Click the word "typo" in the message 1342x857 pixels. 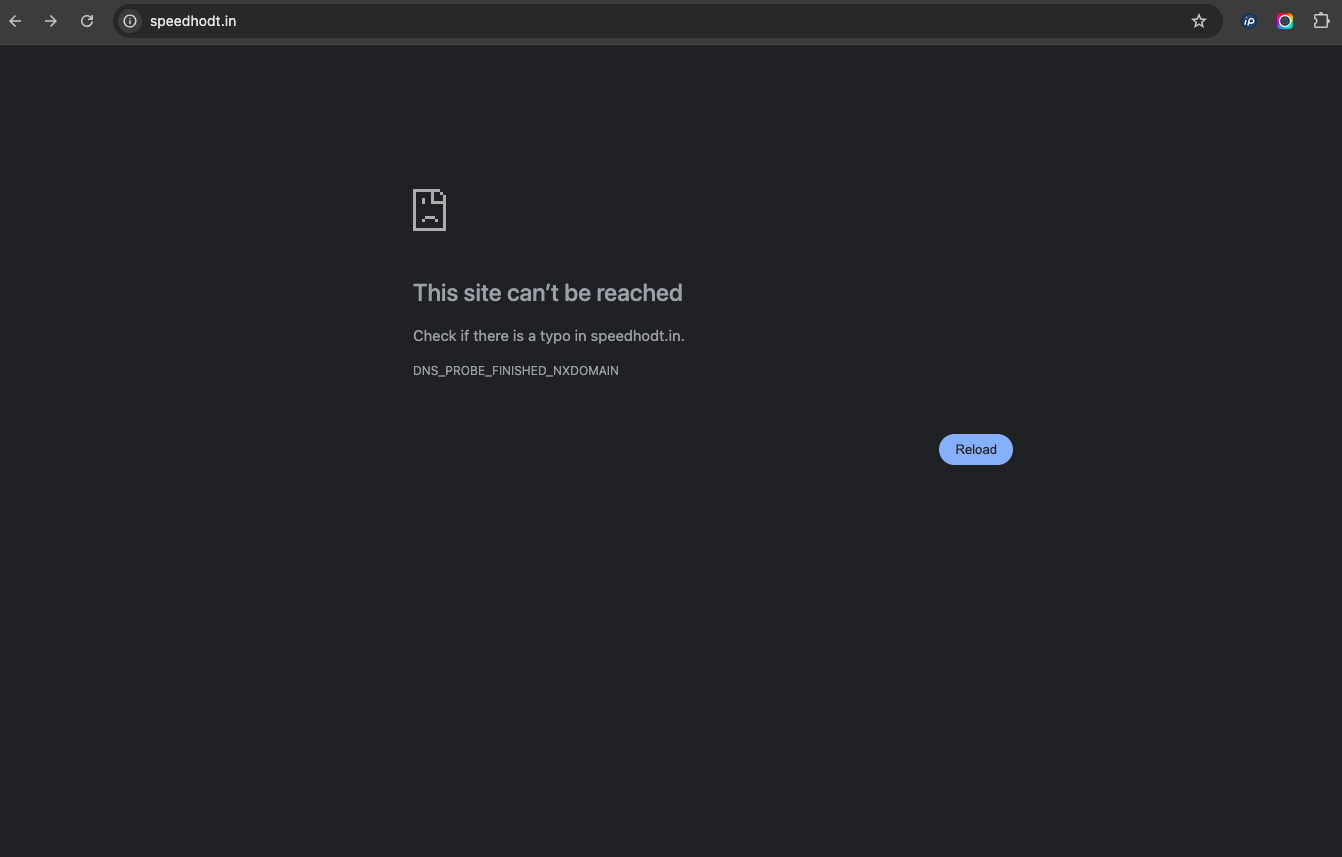click(x=555, y=336)
